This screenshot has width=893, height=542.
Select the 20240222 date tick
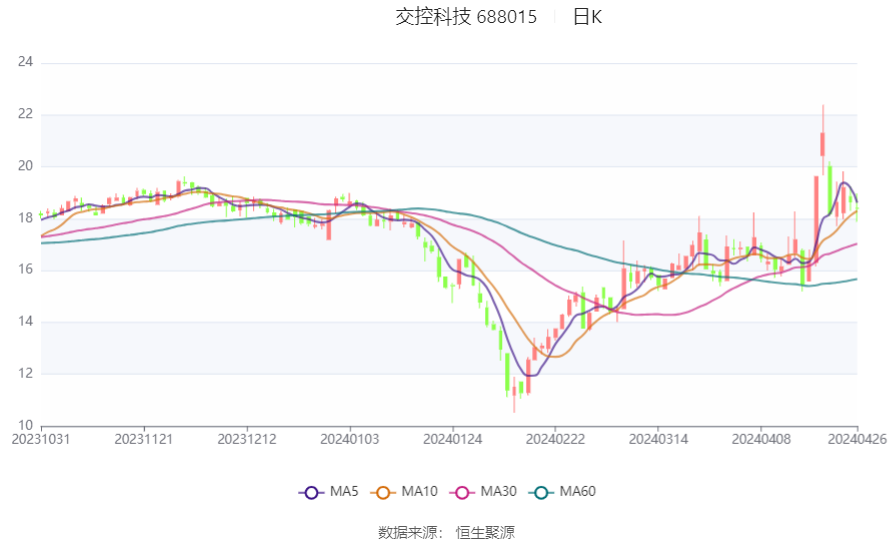(x=555, y=440)
